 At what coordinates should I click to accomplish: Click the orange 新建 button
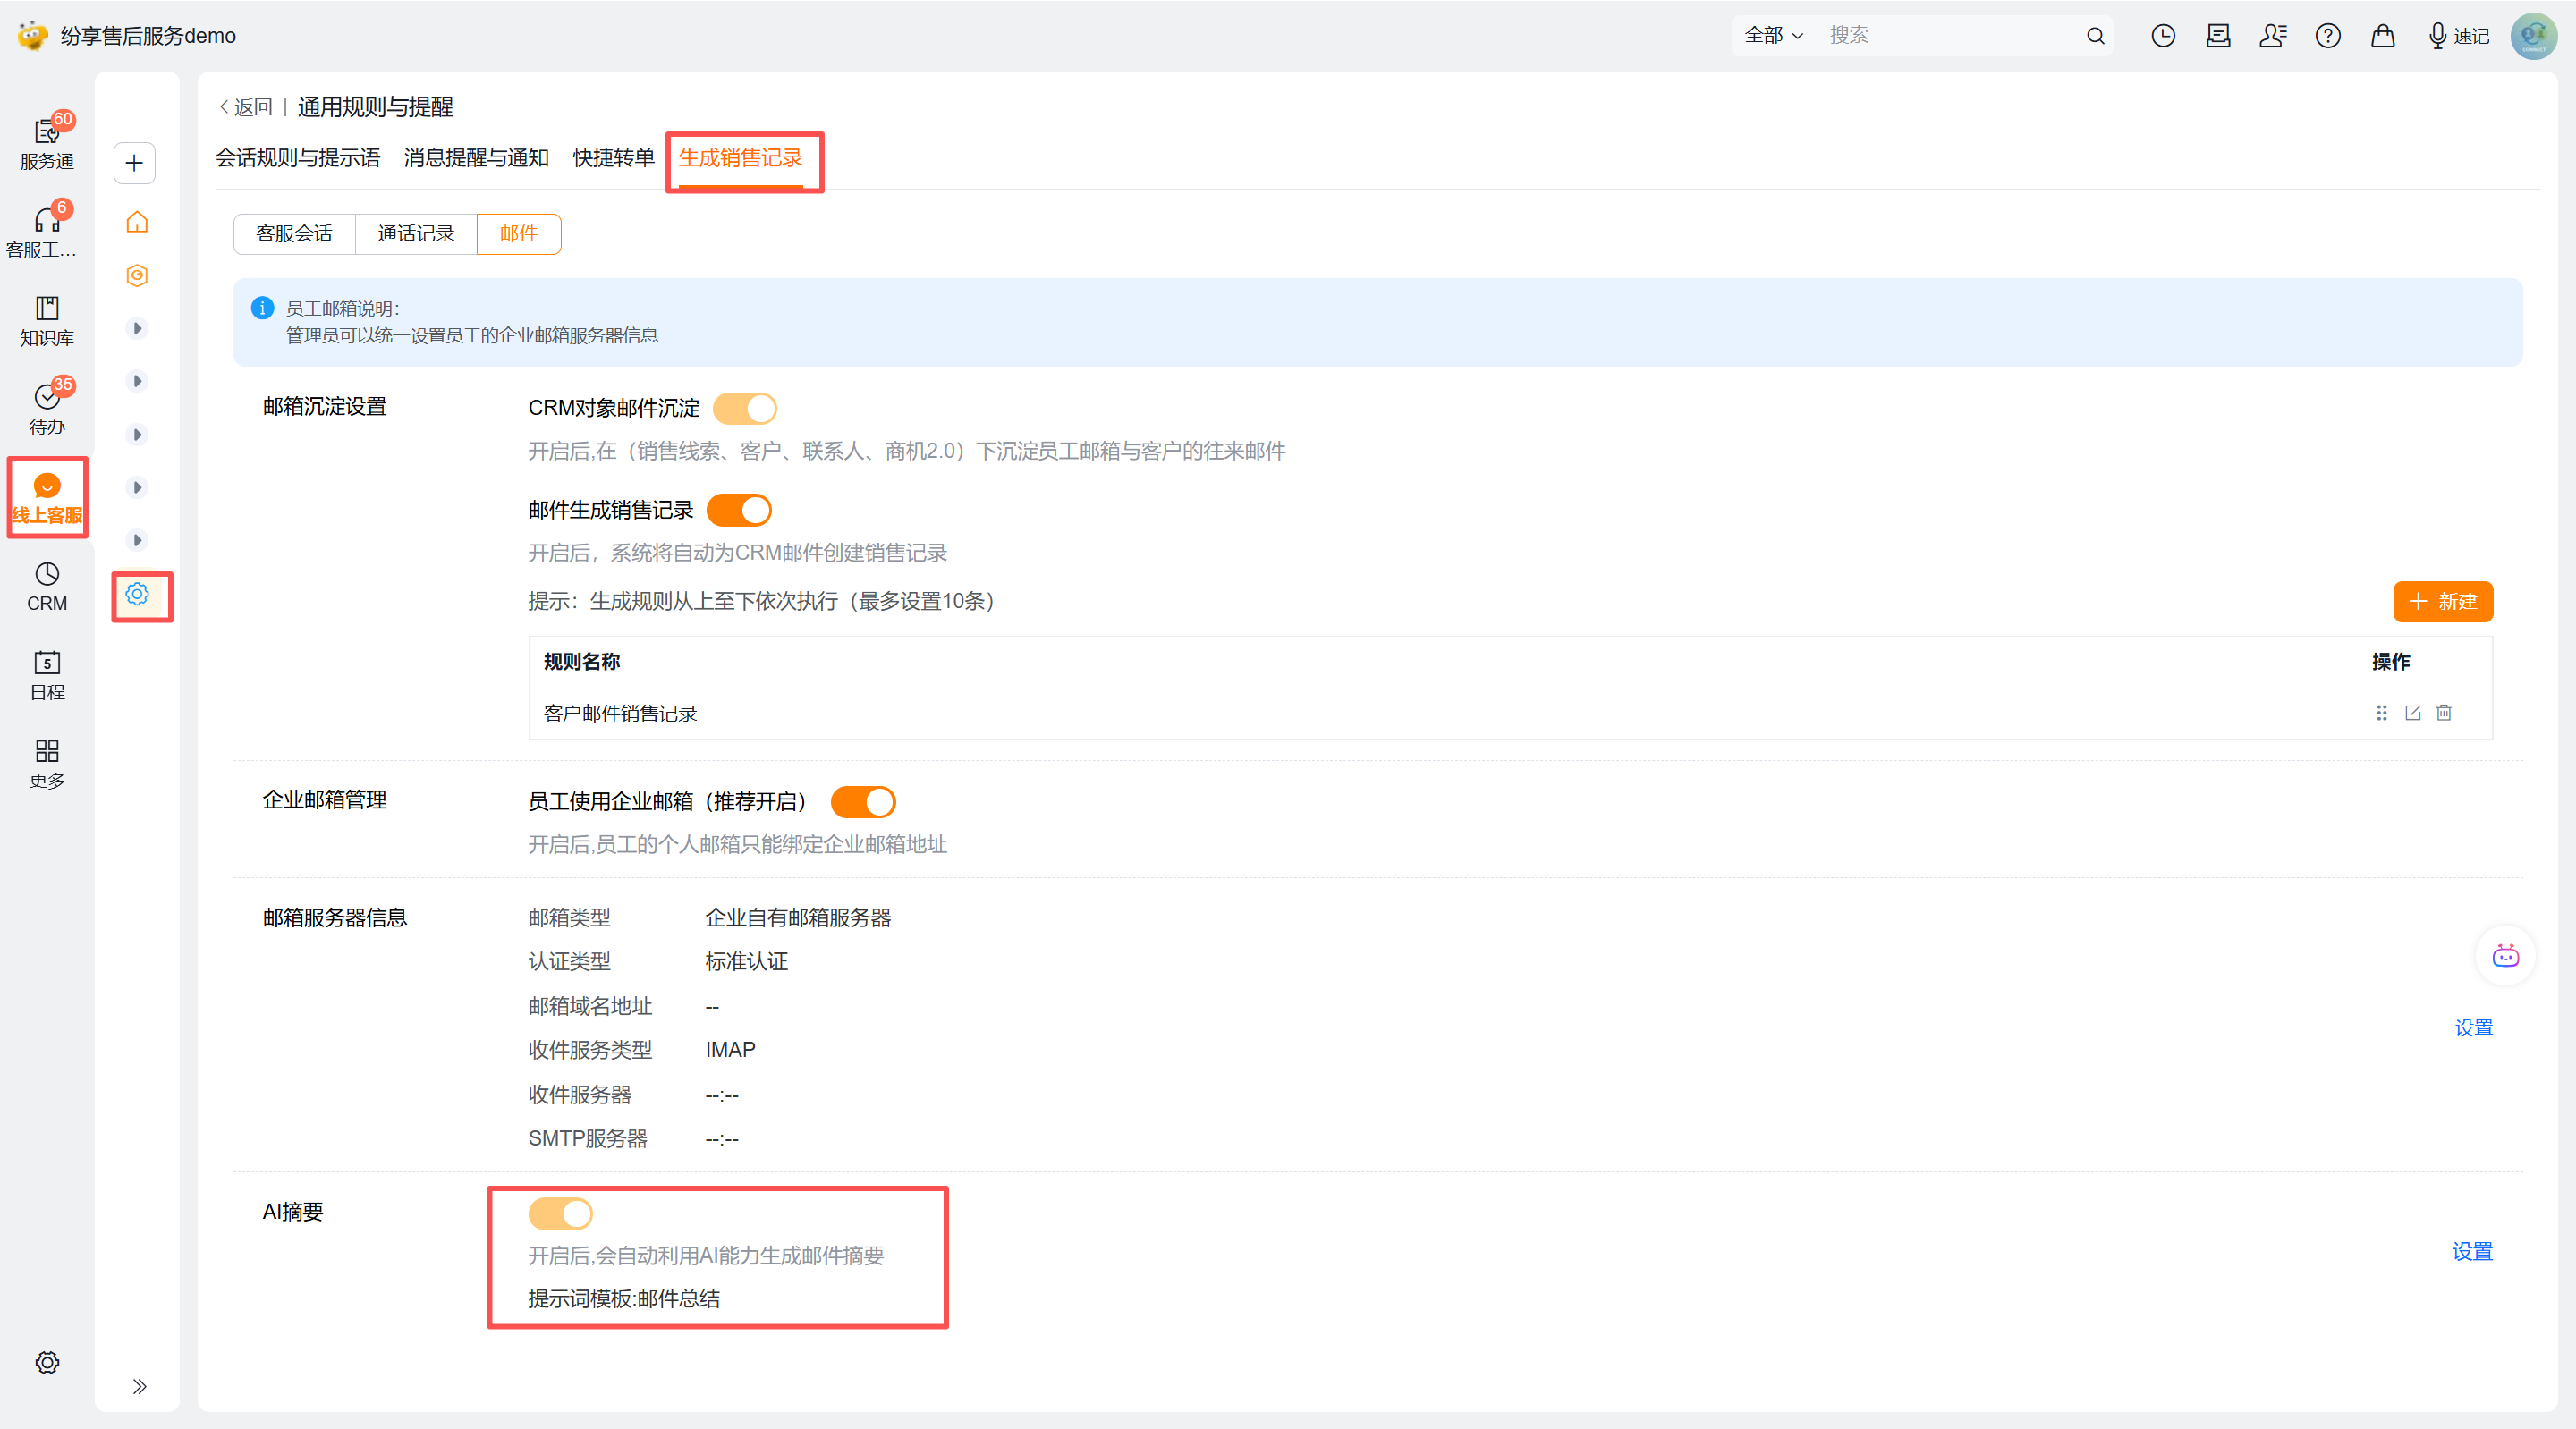(x=2442, y=601)
